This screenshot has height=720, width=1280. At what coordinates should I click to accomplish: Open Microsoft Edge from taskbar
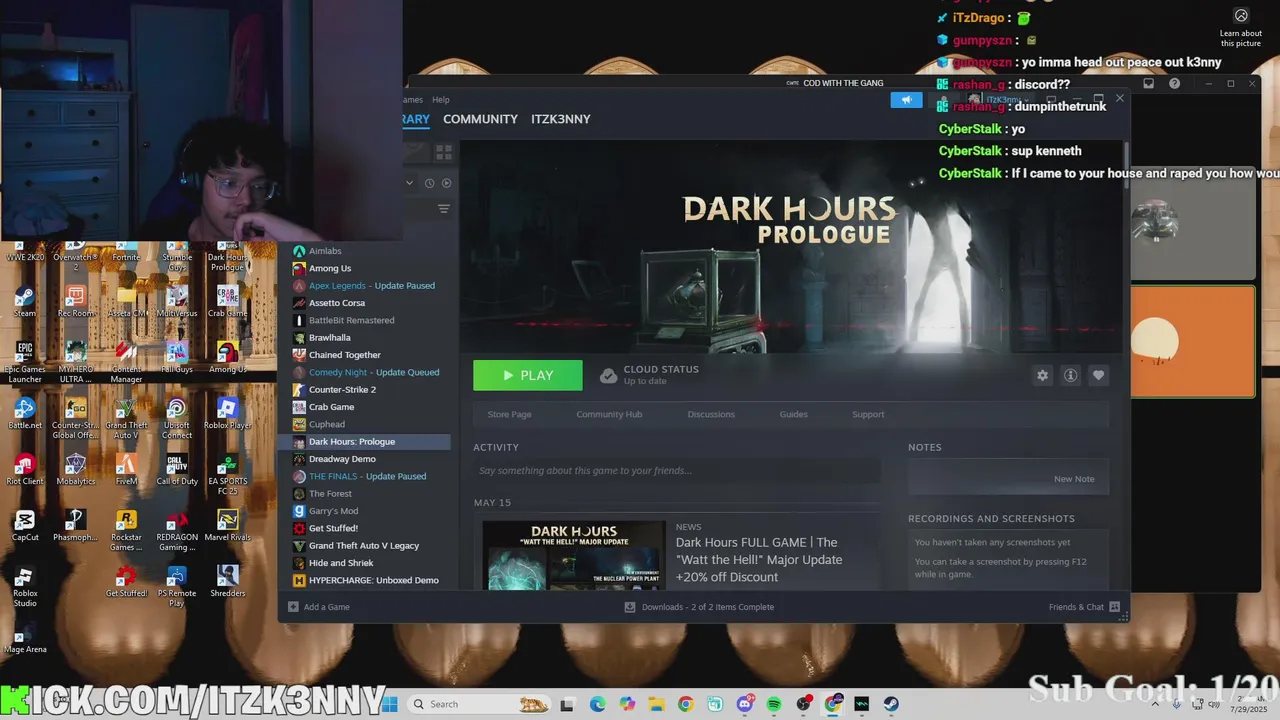pyautogui.click(x=598, y=704)
